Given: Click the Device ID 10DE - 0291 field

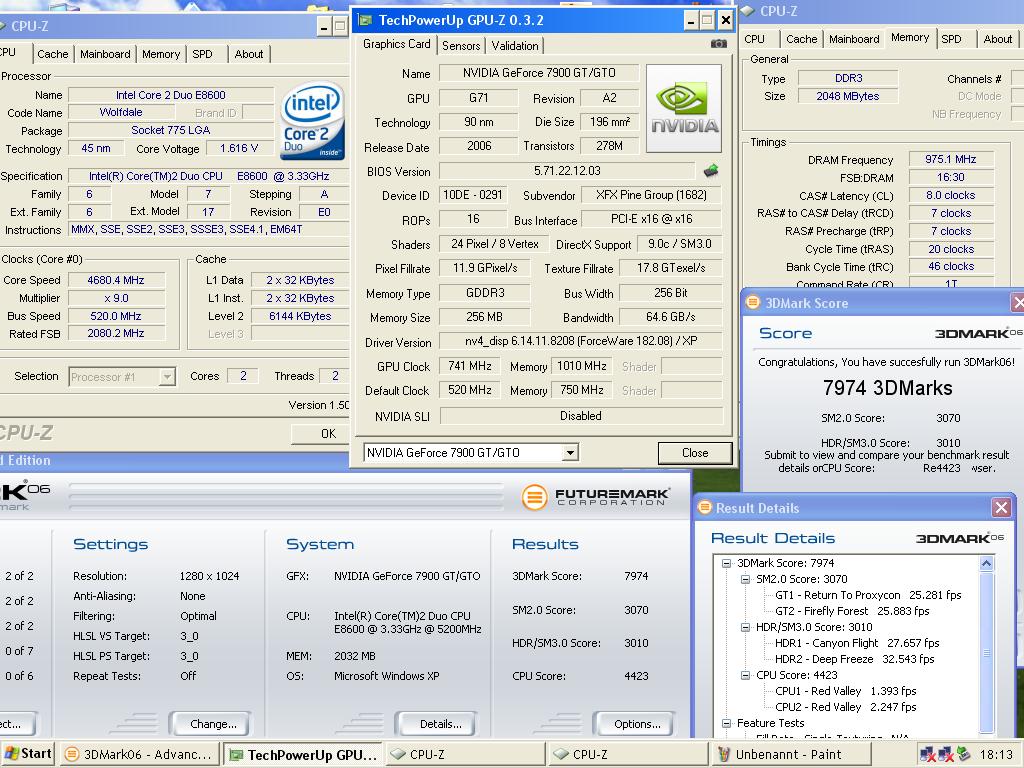Looking at the screenshot, I should [473, 195].
